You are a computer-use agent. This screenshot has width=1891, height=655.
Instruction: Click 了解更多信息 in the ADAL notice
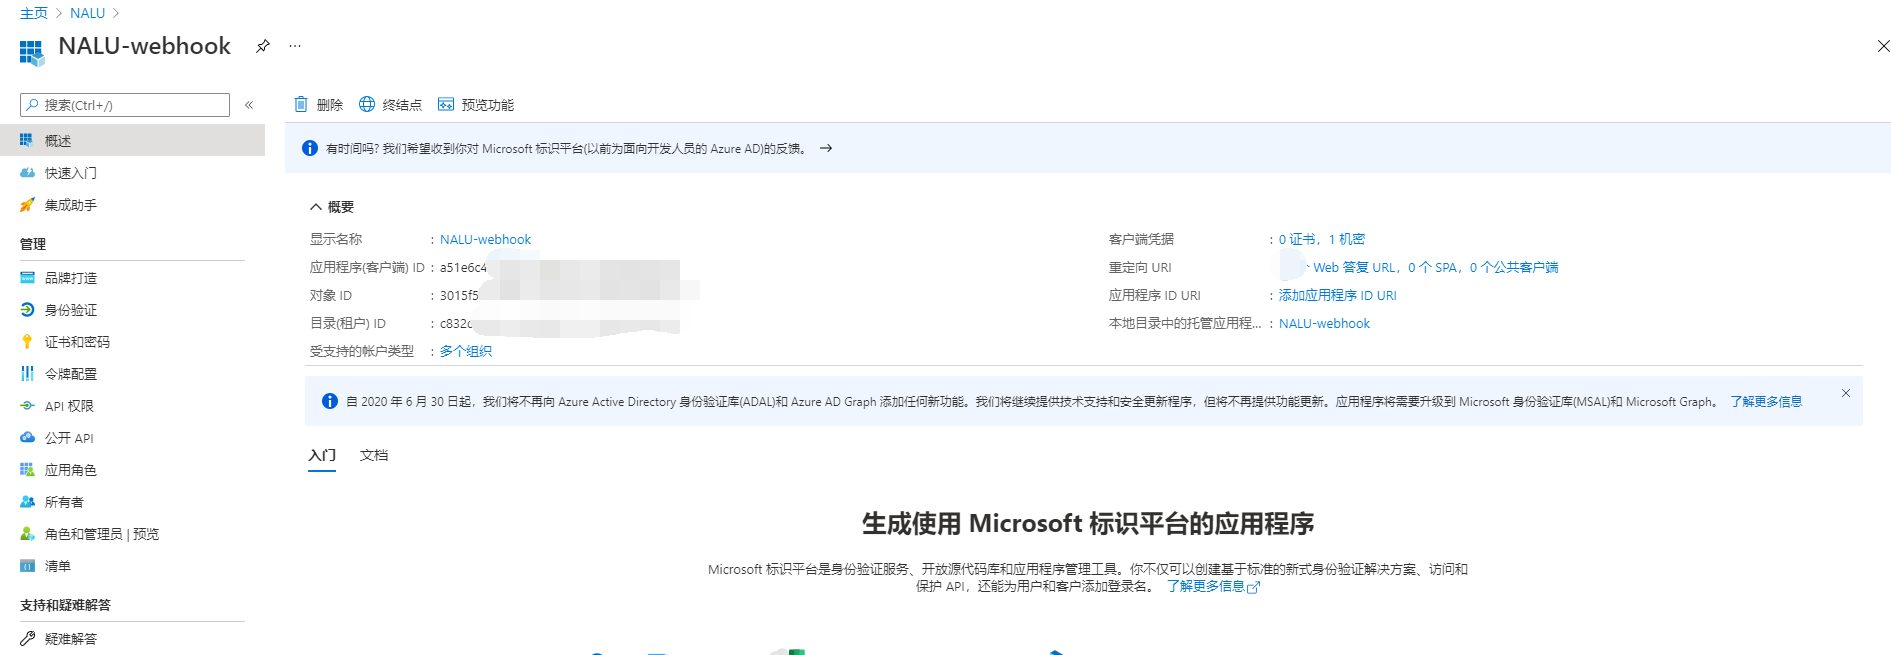tap(1766, 401)
